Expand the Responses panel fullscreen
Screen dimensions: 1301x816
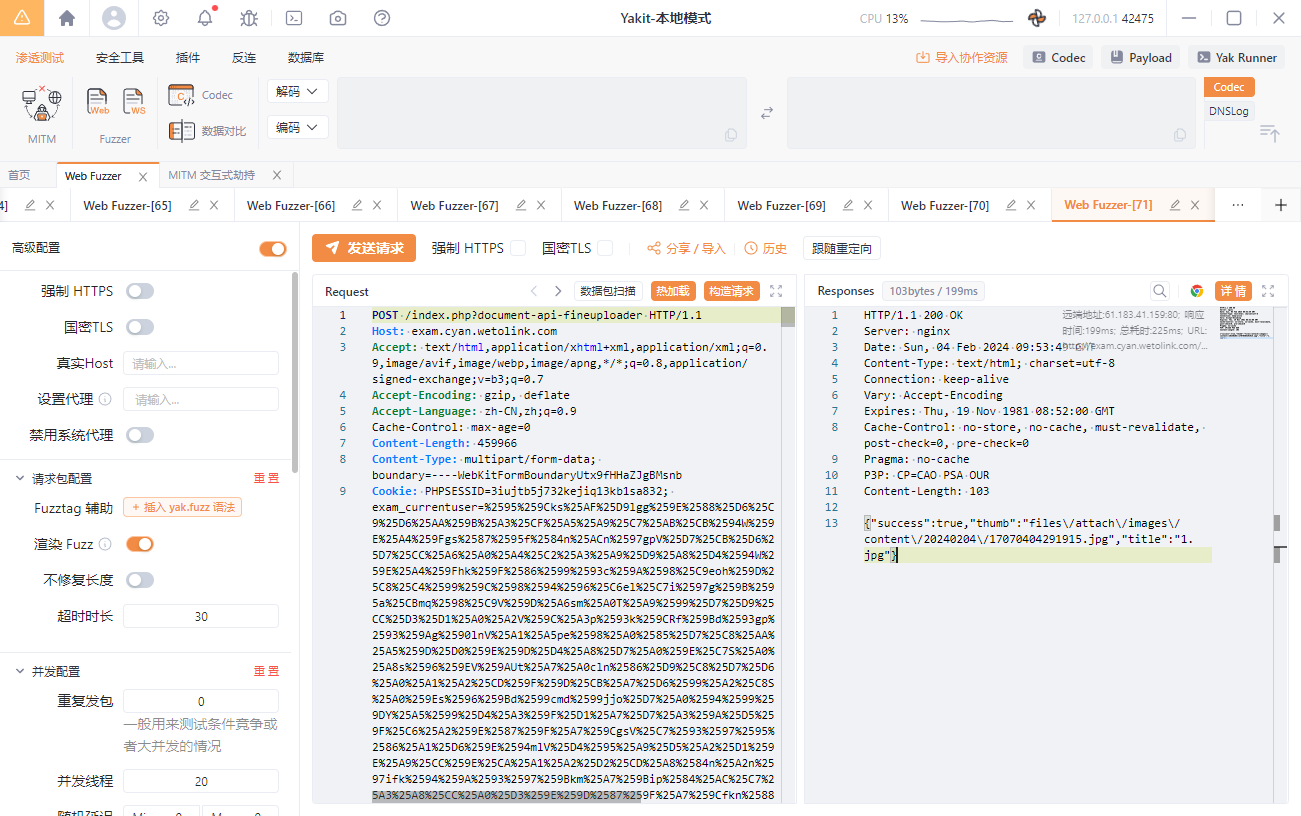coord(1268,291)
